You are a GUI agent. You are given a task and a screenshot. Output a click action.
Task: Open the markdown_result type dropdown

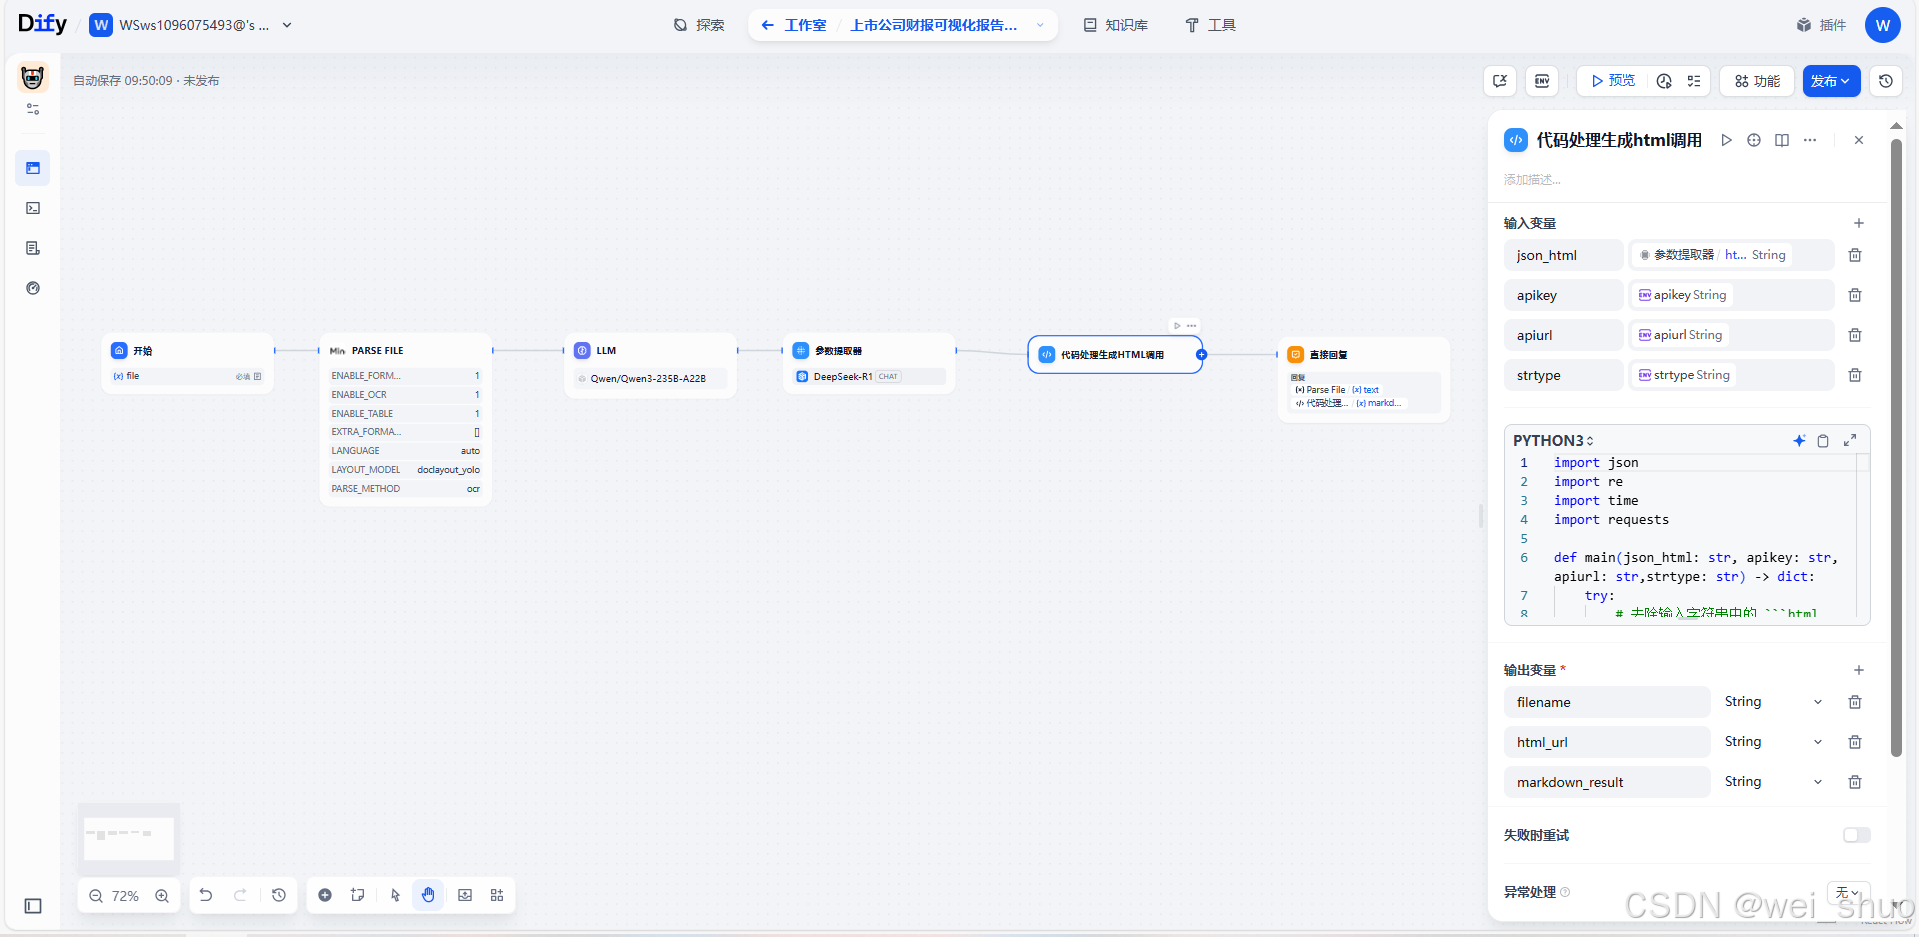coord(1774,782)
